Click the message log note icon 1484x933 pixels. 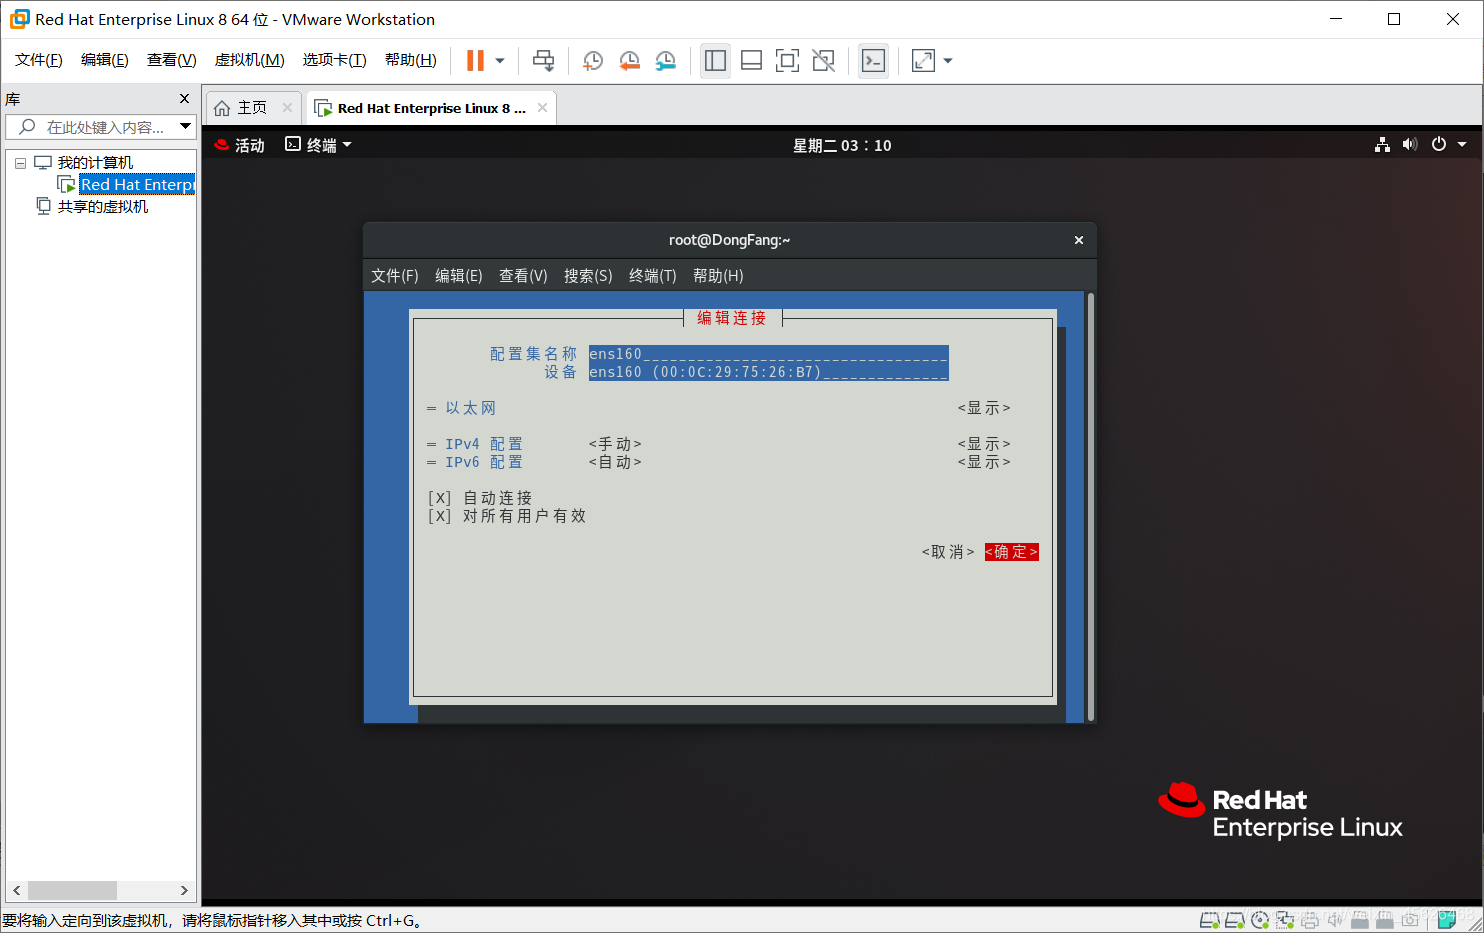tap(1447, 920)
